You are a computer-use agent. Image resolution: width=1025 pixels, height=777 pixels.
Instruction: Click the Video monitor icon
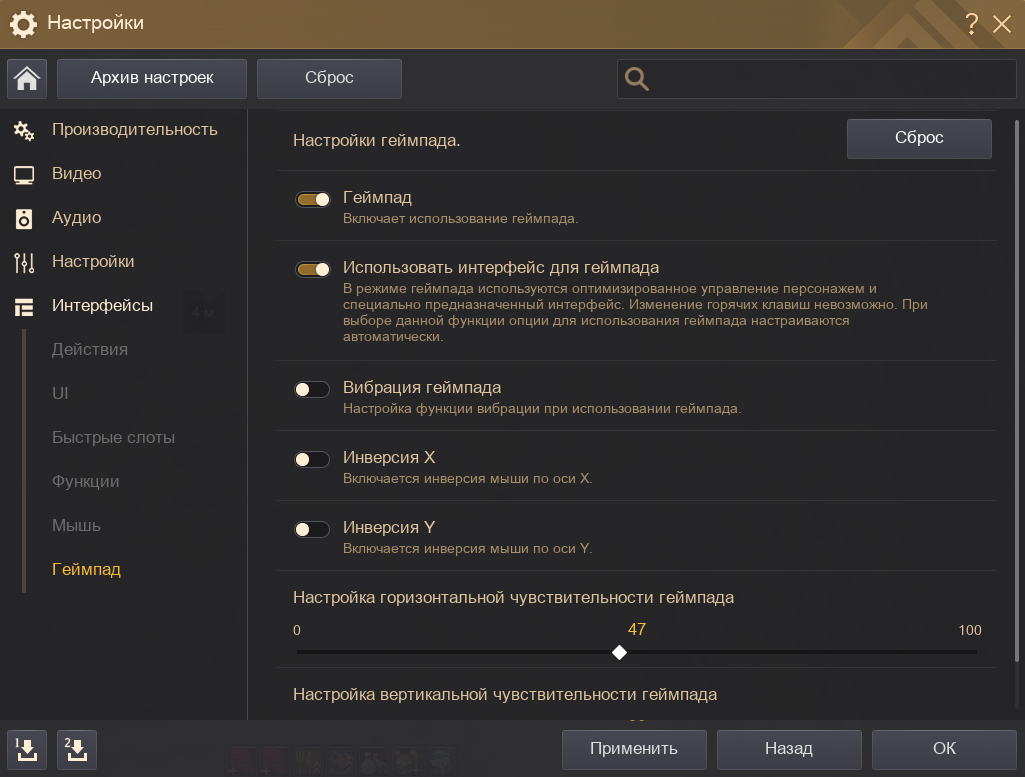click(24, 175)
